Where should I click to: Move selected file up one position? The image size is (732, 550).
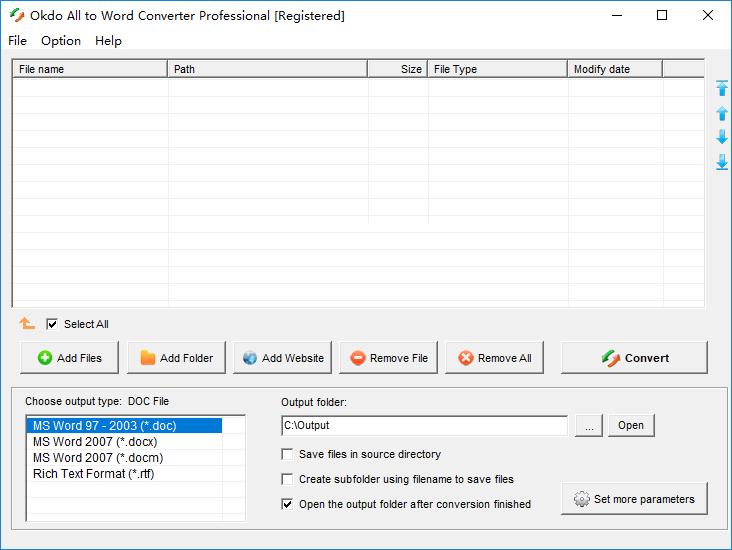pos(722,113)
